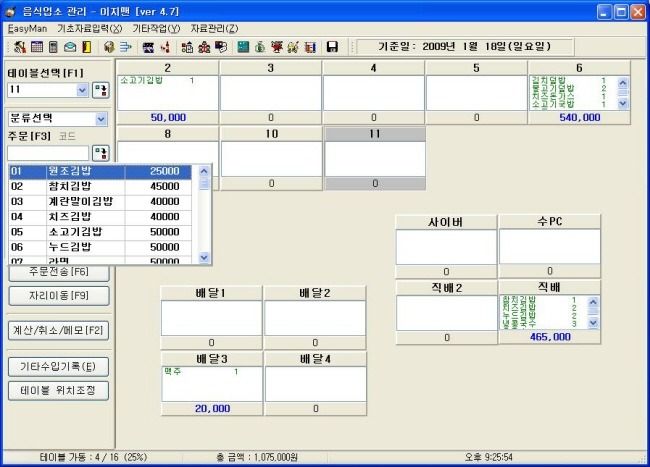Screen dimensions: 650x467
Task: Open the 기타작업(Y) menu
Action: 156,29
